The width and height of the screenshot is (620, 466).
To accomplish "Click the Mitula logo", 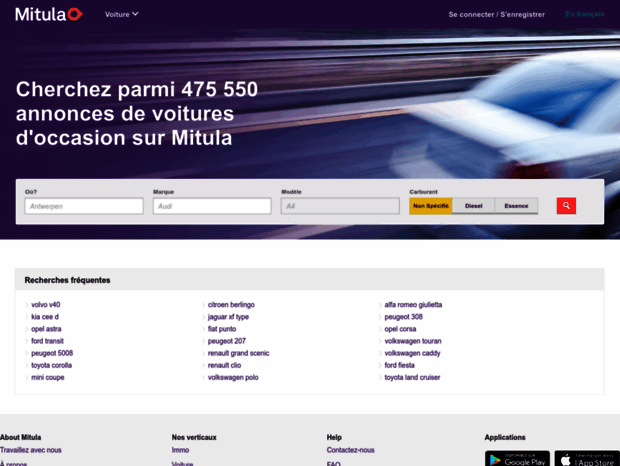I will pyautogui.click(x=49, y=14).
